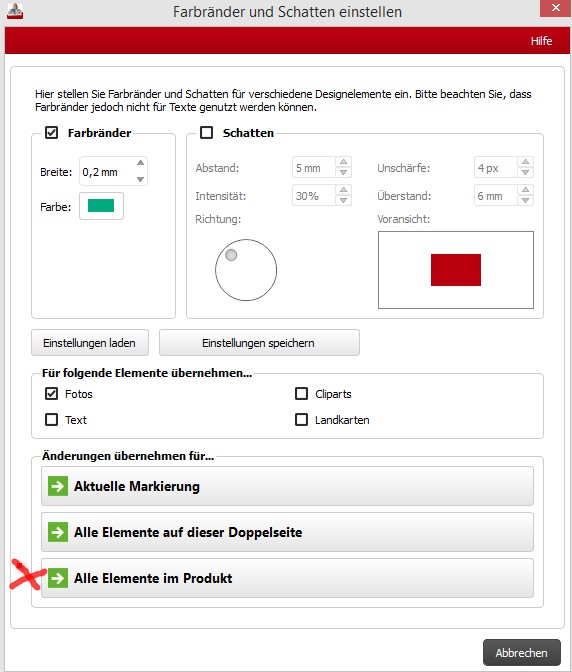
Task: Decrease Breite value with down arrow
Action: click(x=141, y=179)
